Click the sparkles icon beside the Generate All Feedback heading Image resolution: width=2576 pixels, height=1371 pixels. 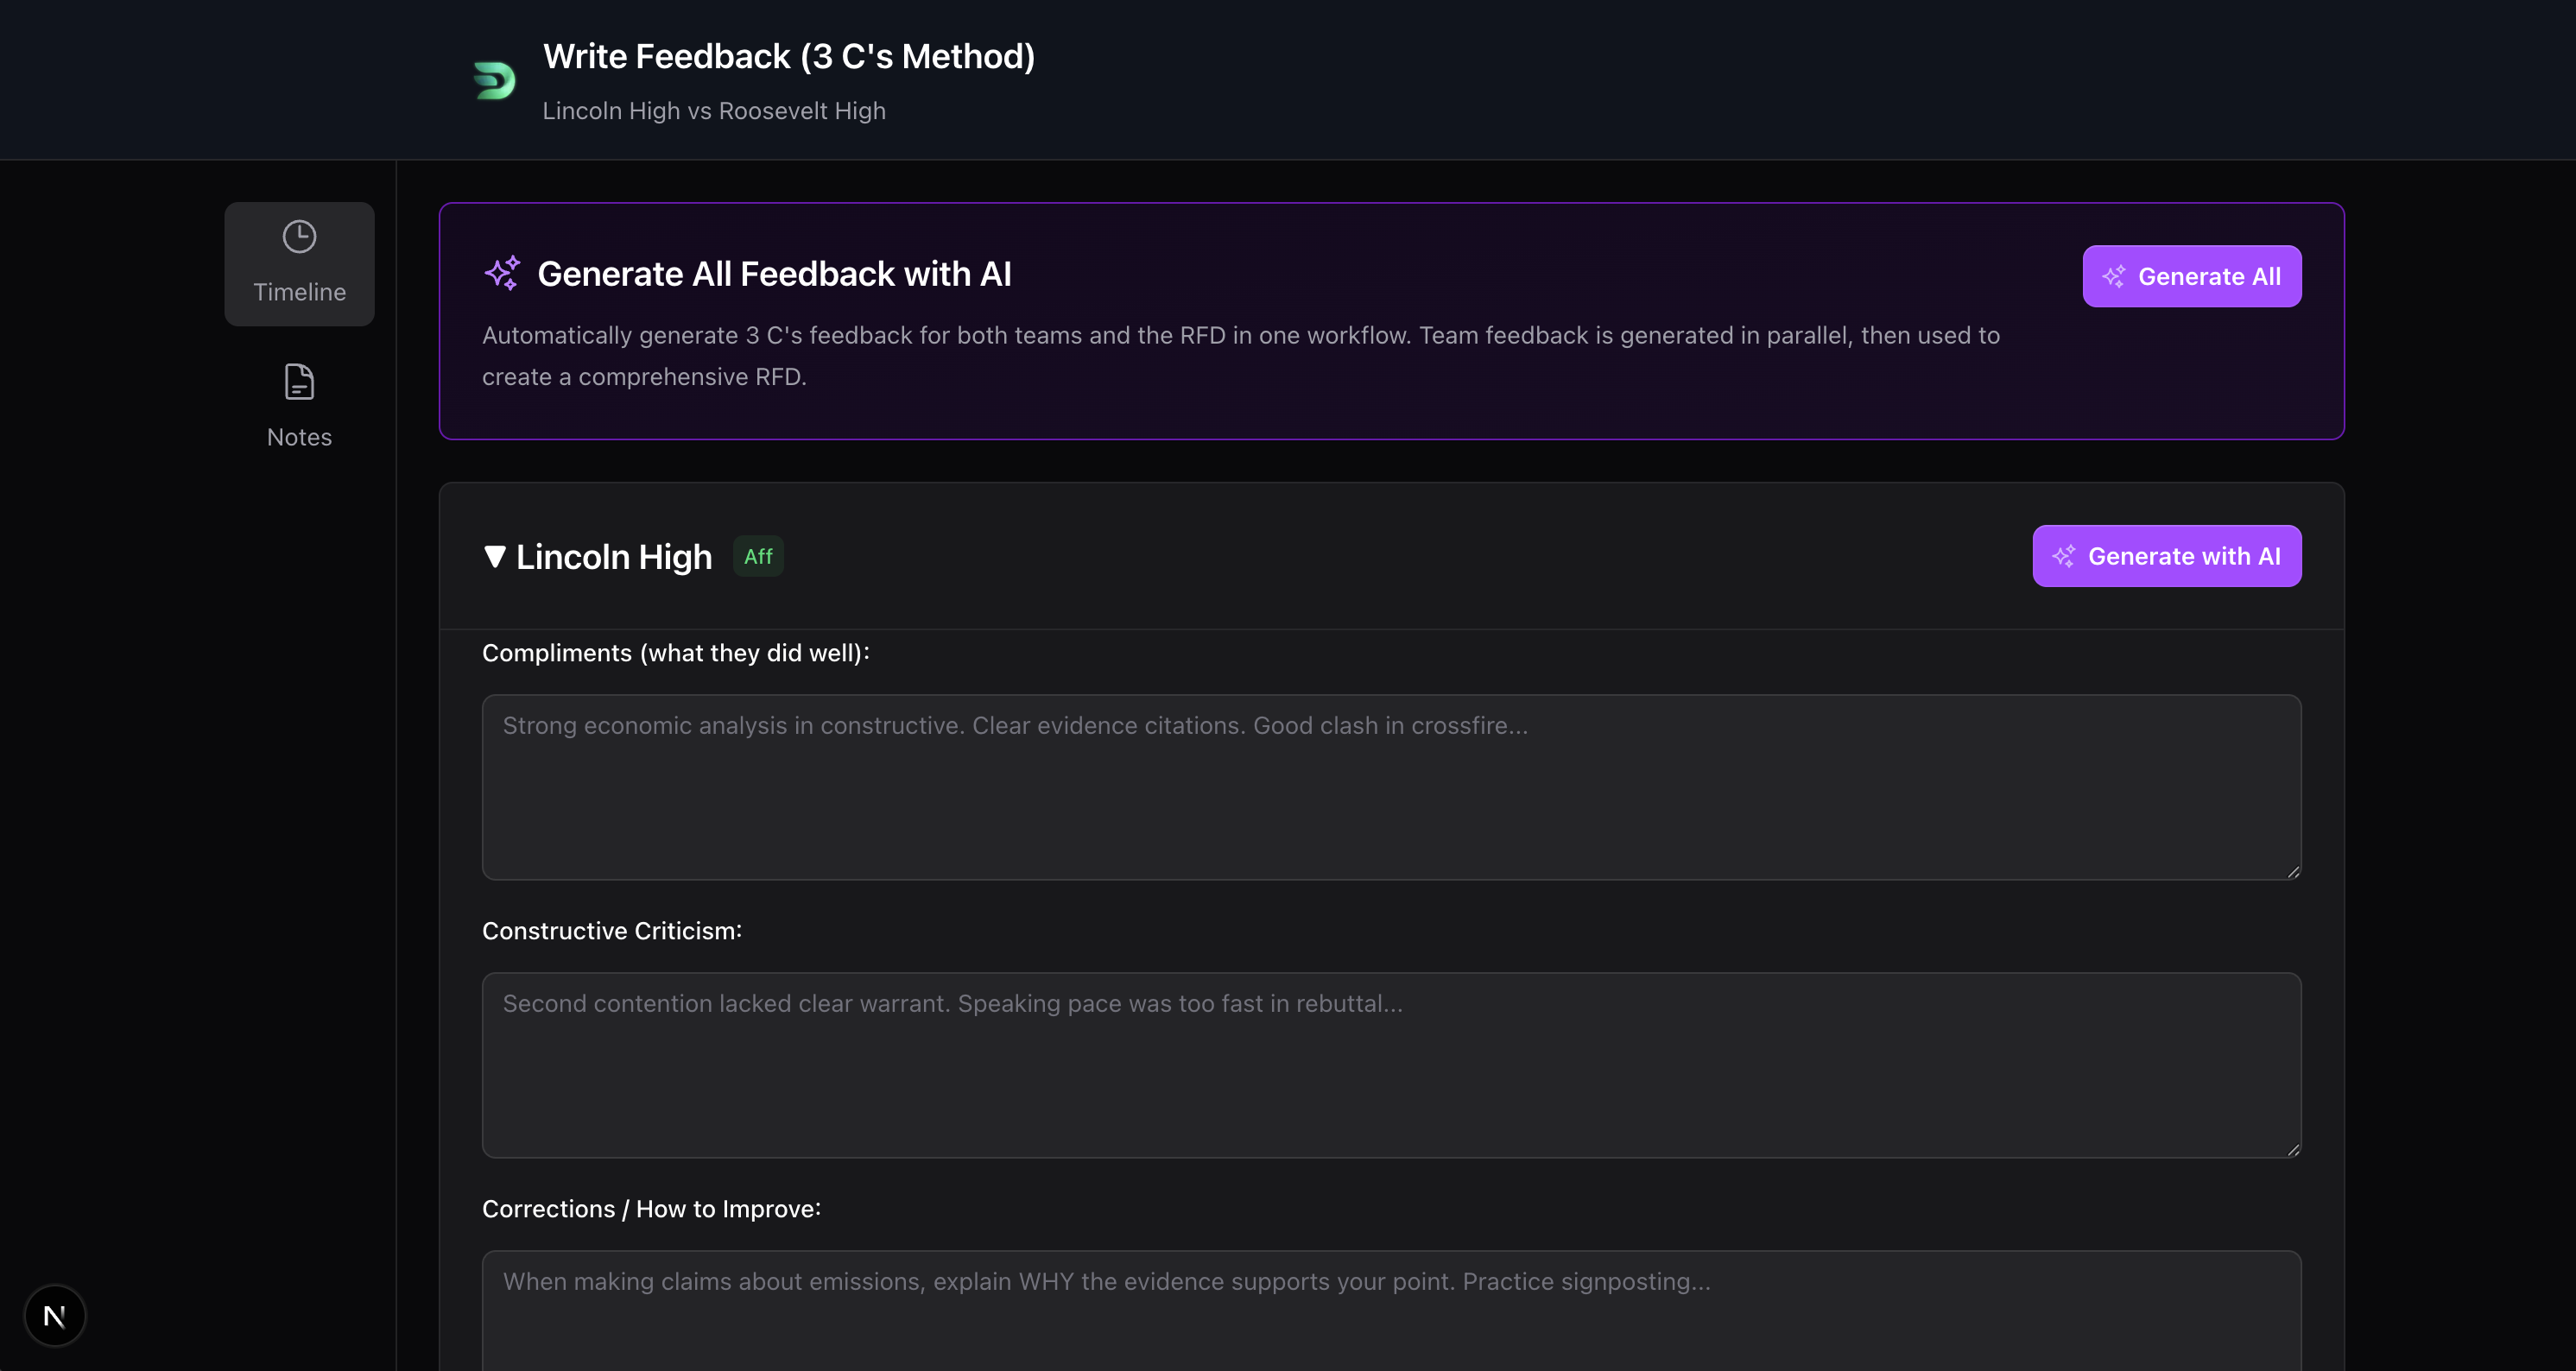(503, 273)
